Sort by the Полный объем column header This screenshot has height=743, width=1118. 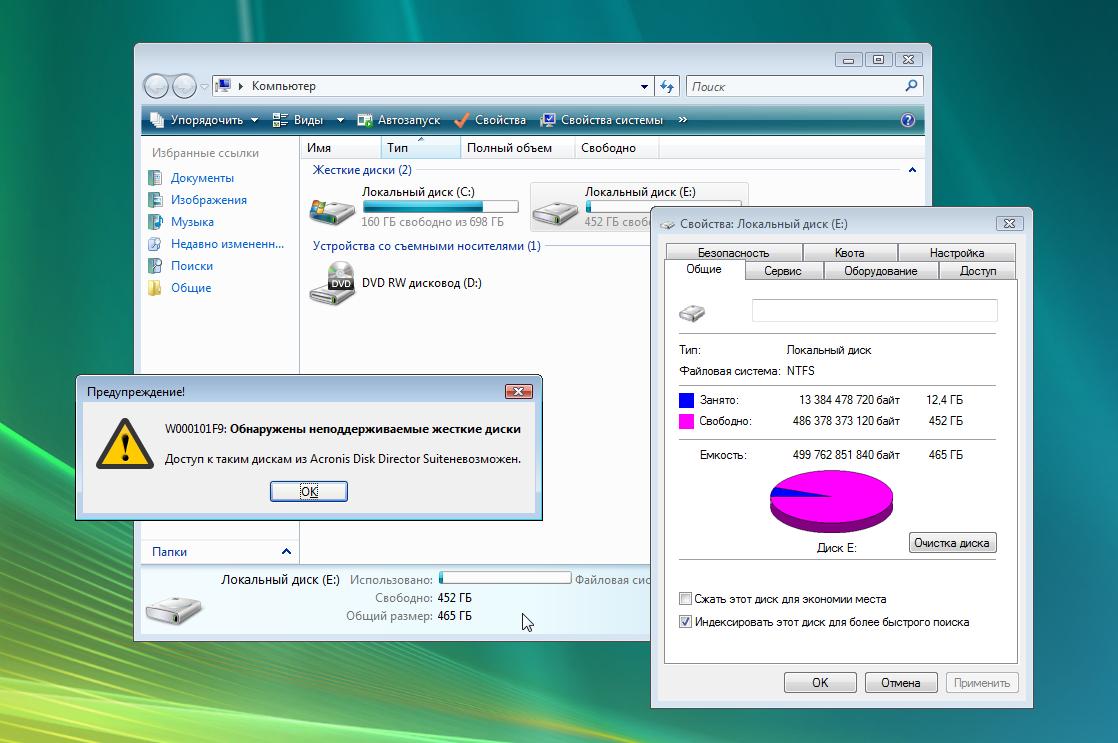pyautogui.click(x=517, y=148)
